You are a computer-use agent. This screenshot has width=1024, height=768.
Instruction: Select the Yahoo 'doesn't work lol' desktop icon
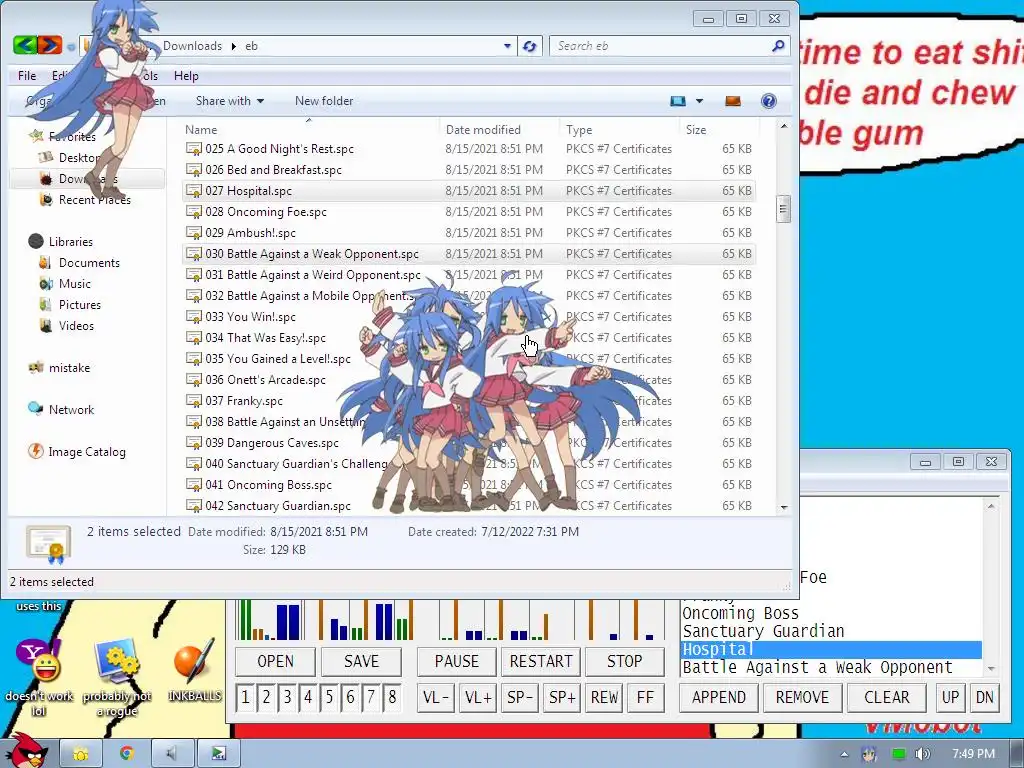pos(39,677)
